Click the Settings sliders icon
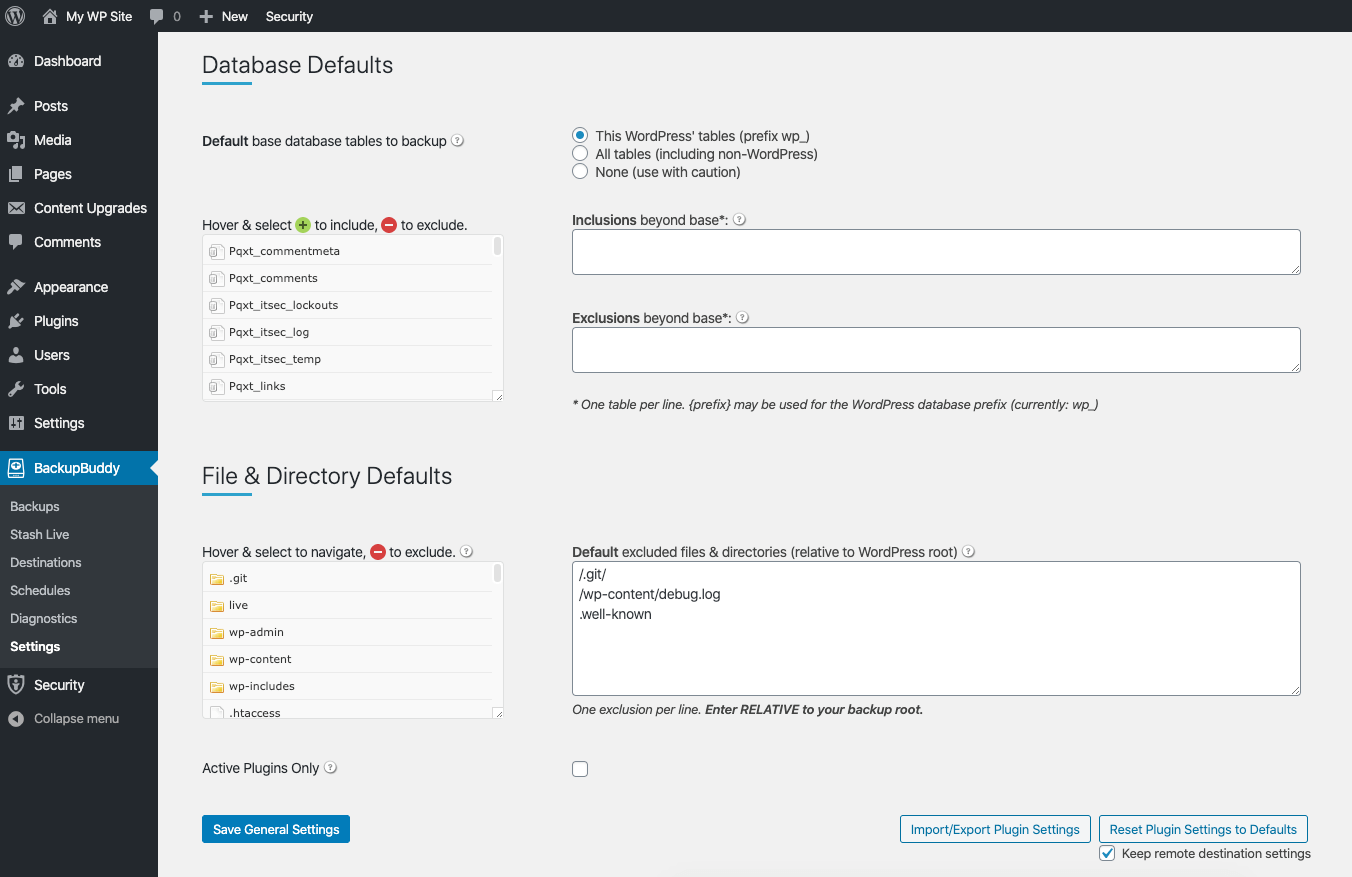Image resolution: width=1352 pixels, height=877 pixels. (x=16, y=423)
